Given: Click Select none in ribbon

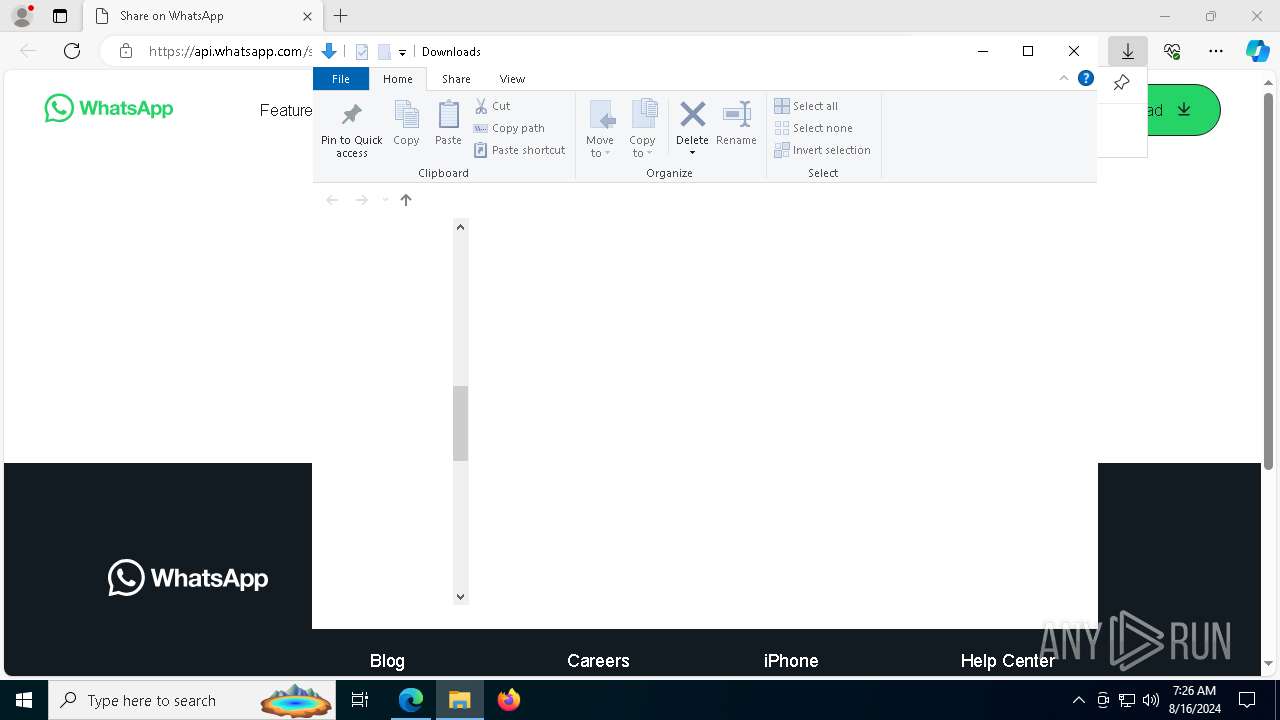Looking at the screenshot, I should (x=813, y=128).
